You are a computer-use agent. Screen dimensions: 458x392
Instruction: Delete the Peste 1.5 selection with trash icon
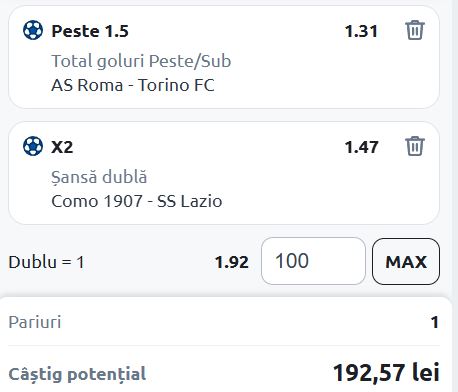pos(415,30)
